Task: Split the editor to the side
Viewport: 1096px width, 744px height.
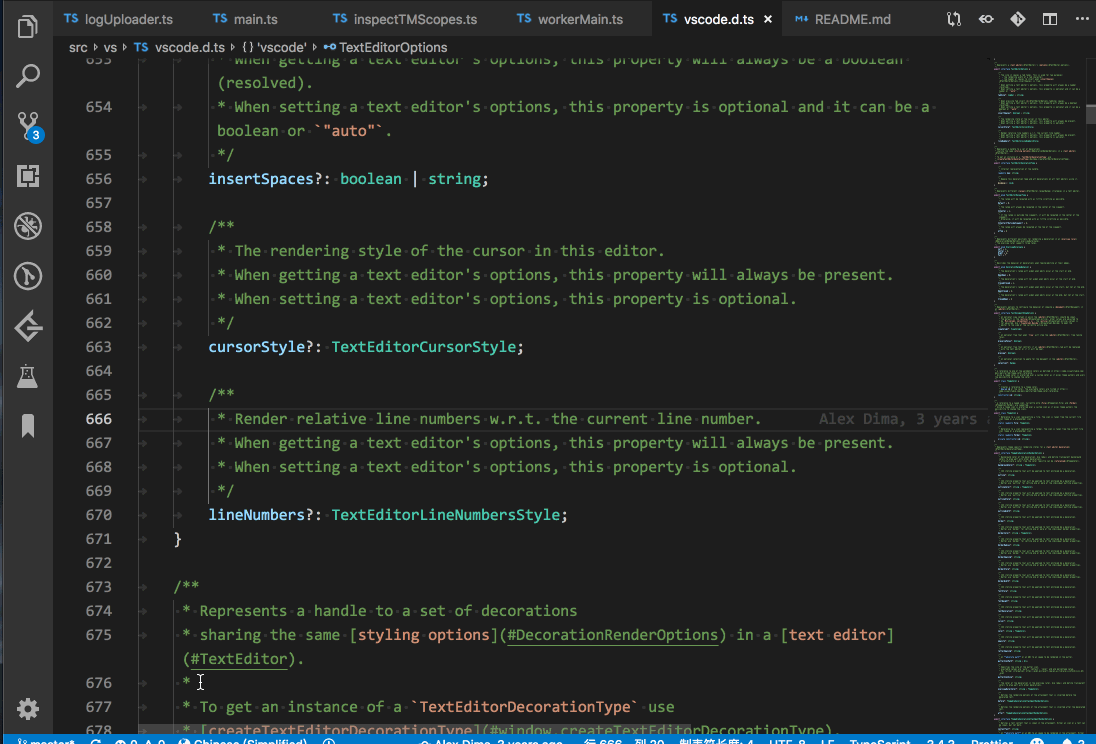Action: click(x=1050, y=19)
